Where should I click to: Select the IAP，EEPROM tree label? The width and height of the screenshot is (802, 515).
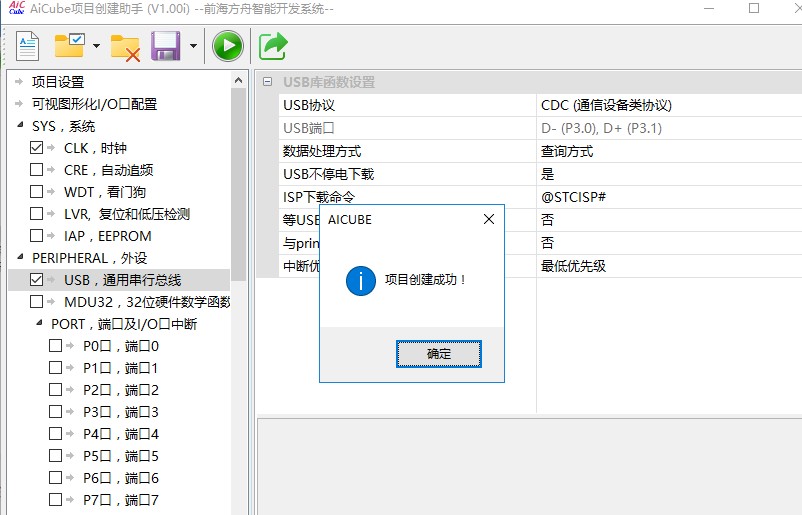point(107,236)
